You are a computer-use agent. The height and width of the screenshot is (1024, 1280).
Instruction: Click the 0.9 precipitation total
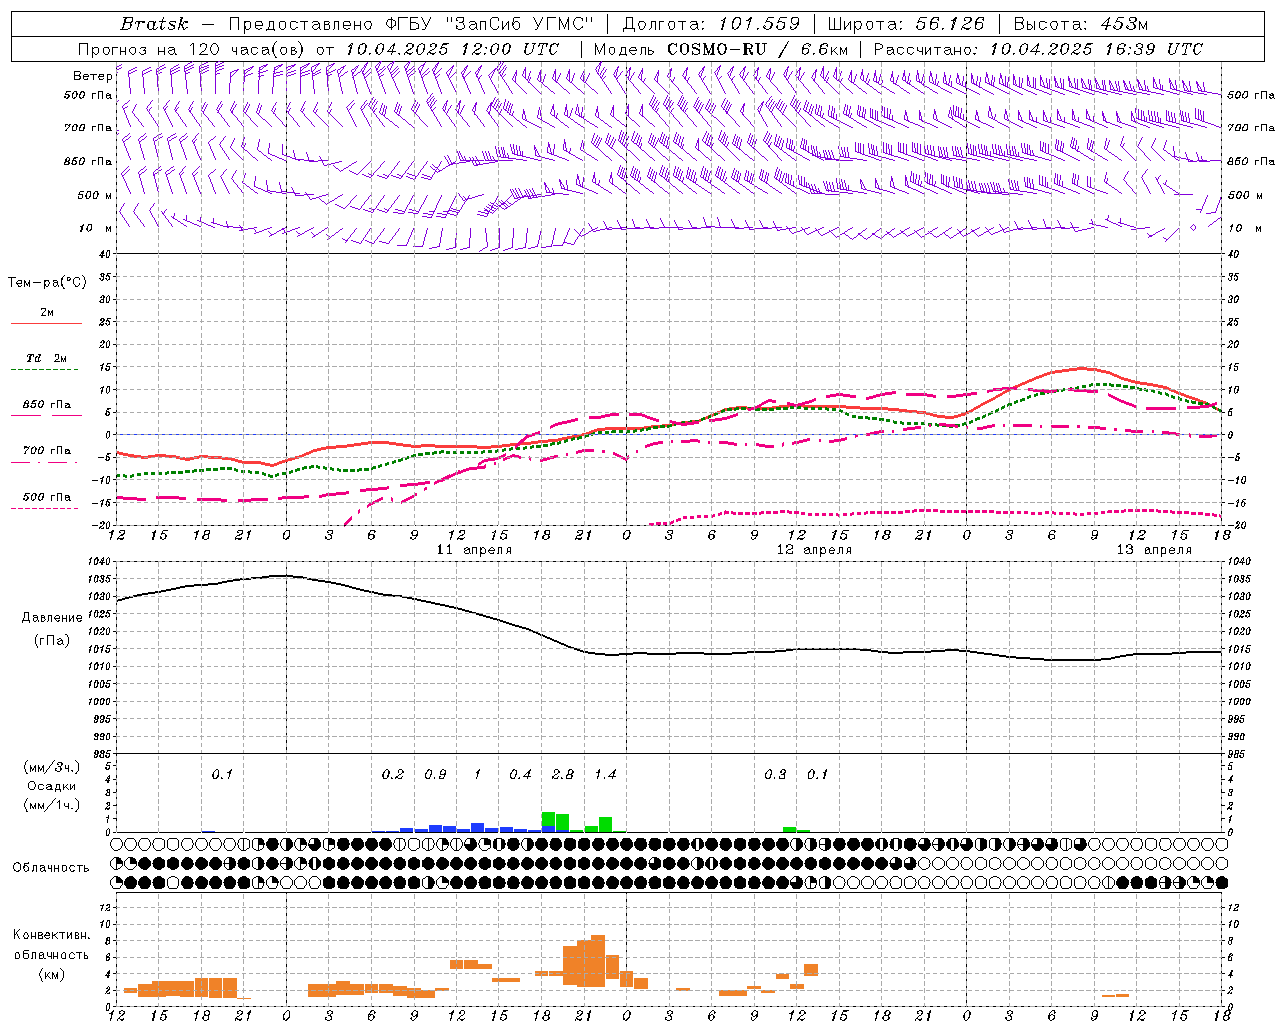coord(435,774)
